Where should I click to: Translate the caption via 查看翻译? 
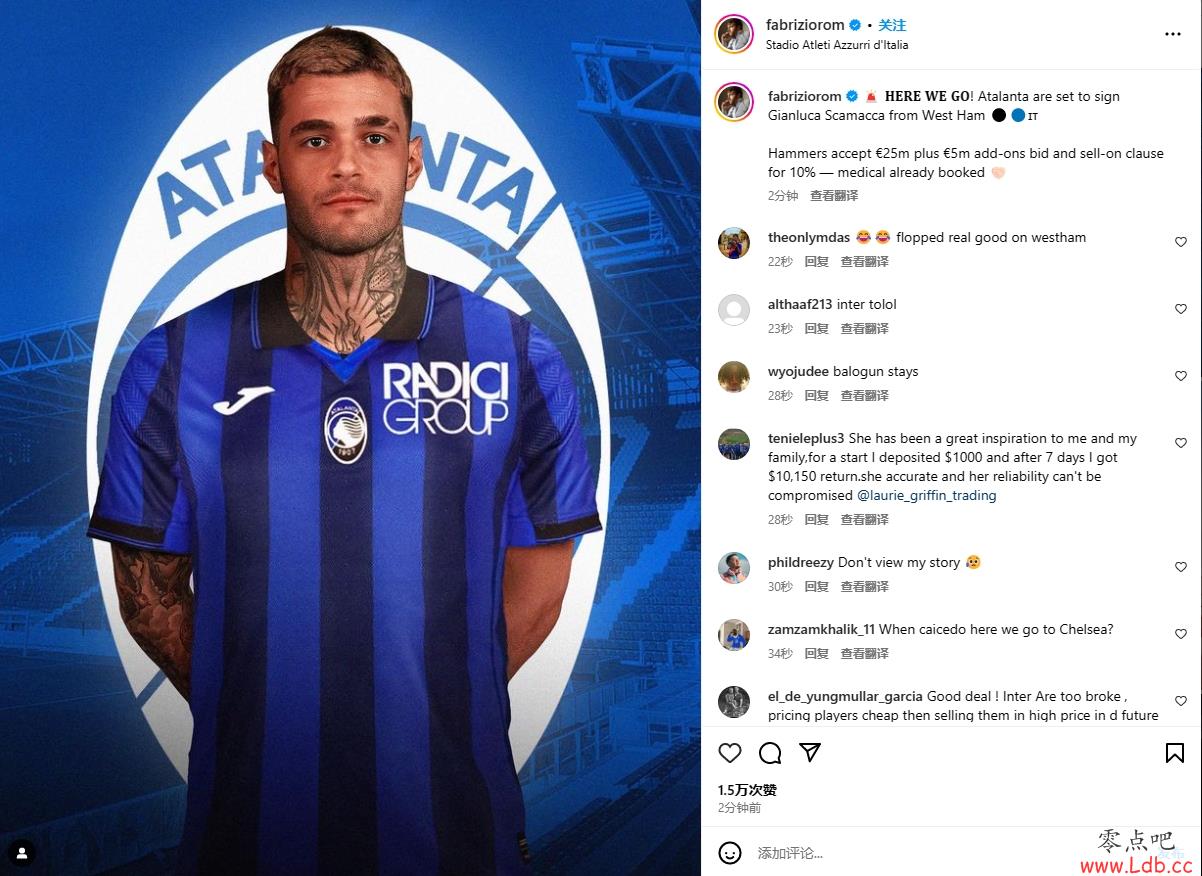(834, 196)
